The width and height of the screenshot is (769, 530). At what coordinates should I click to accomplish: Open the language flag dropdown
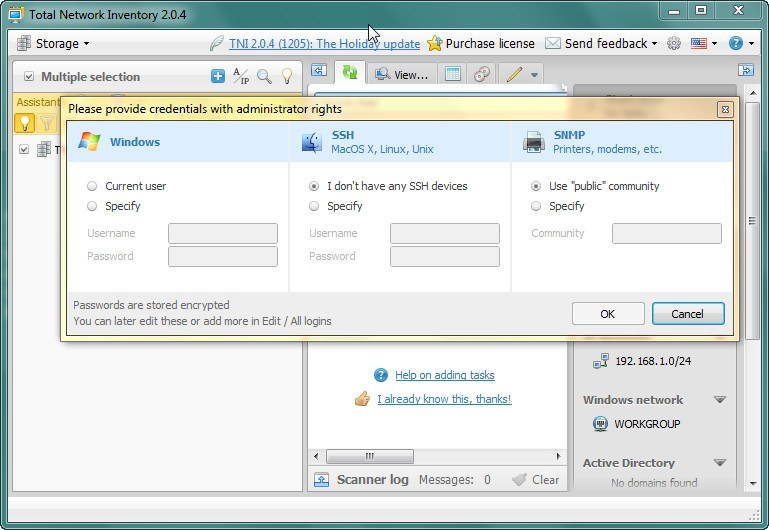[703, 44]
